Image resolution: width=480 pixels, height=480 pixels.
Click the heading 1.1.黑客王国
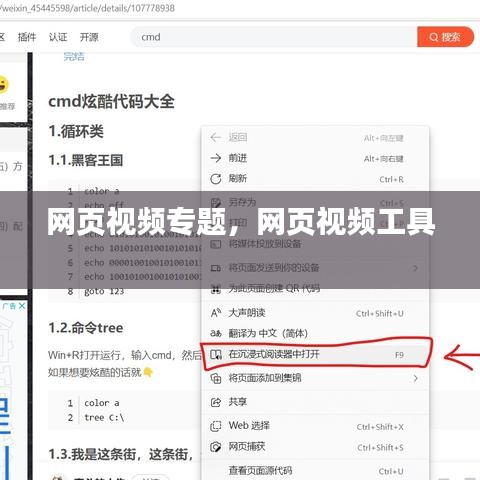[86, 160]
